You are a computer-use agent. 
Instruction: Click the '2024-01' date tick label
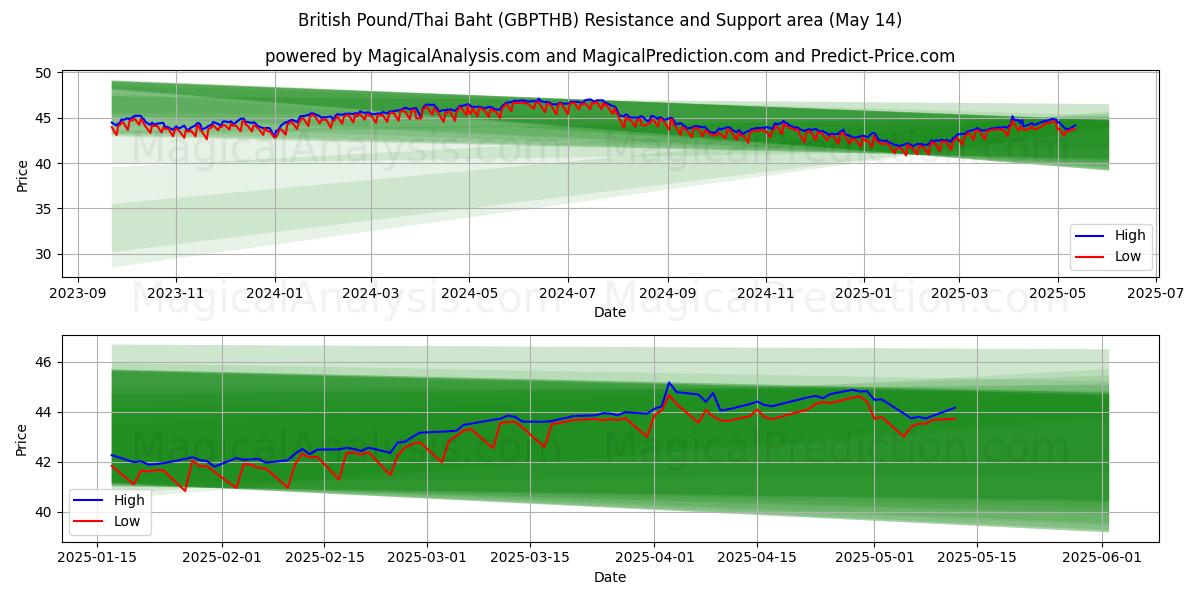coord(274,294)
